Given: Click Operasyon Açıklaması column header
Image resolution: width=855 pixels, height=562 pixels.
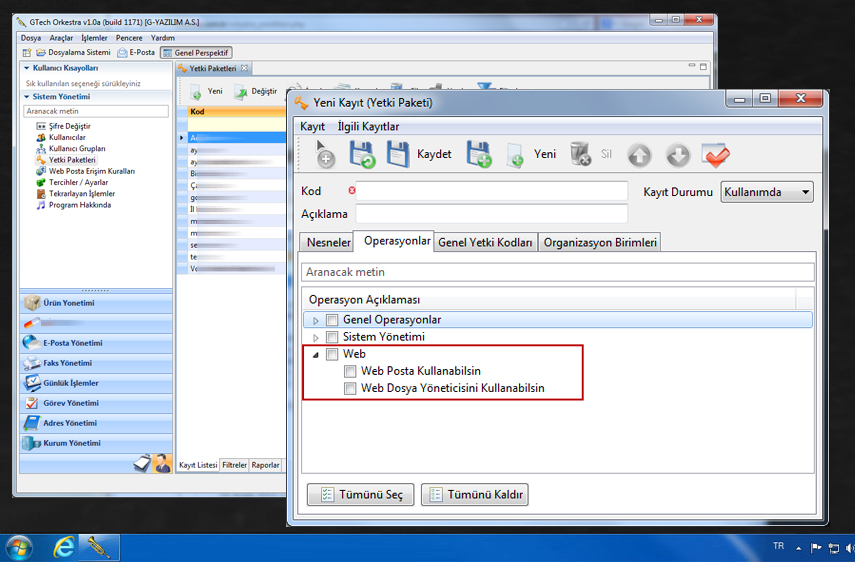Looking at the screenshot, I should coord(364,300).
